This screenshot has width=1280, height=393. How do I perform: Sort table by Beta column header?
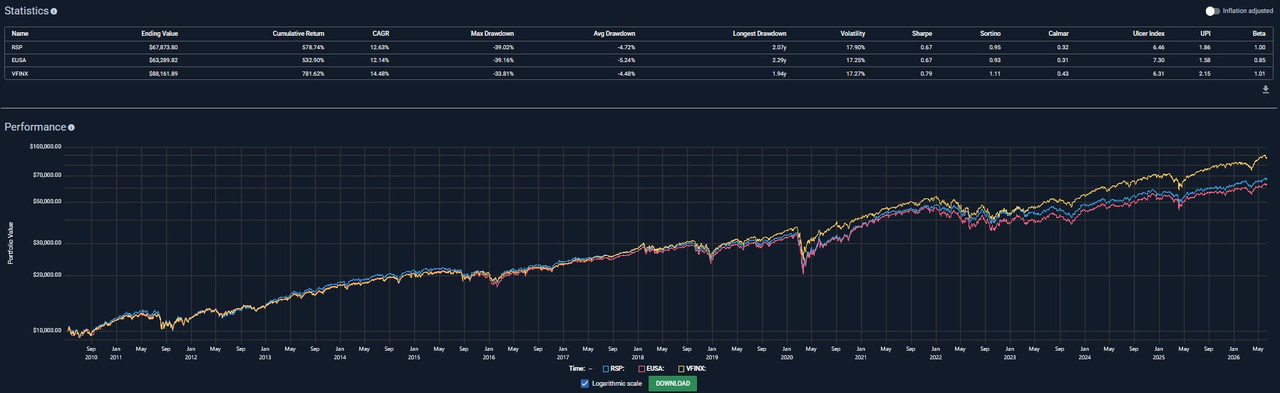coord(1260,33)
